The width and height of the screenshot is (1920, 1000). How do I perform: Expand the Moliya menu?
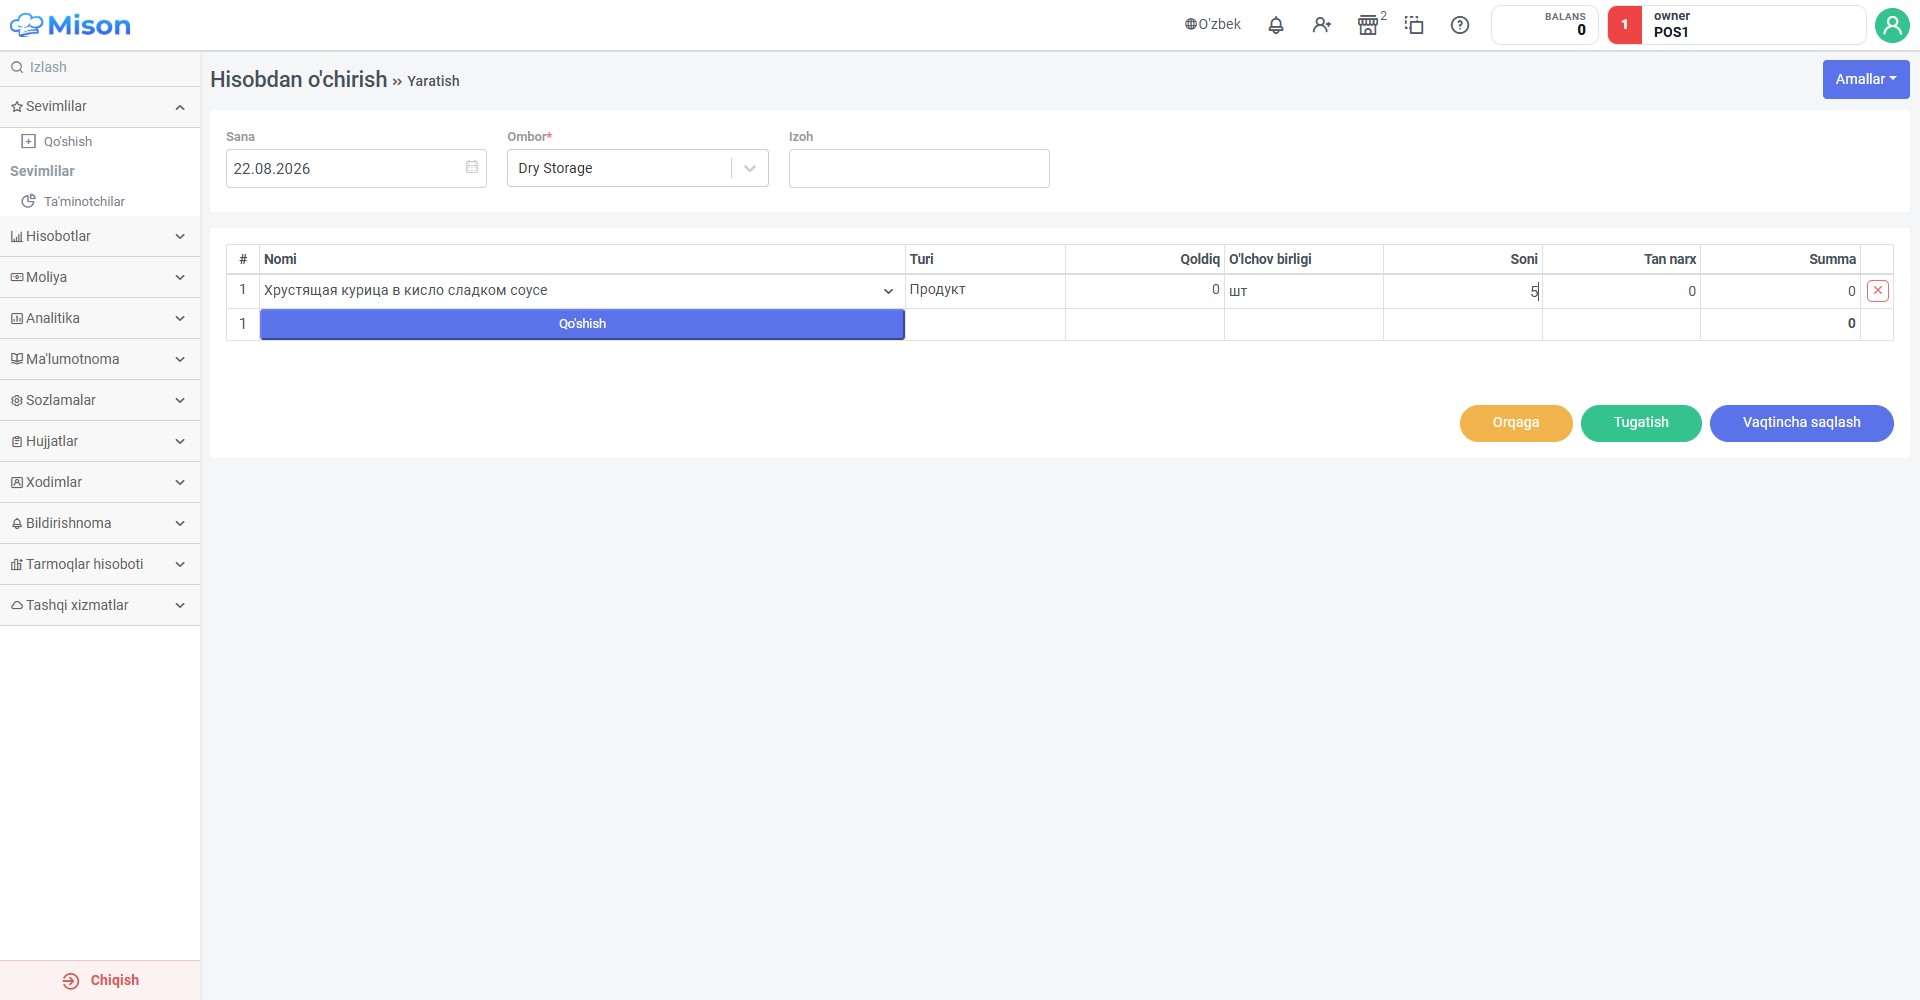point(100,277)
